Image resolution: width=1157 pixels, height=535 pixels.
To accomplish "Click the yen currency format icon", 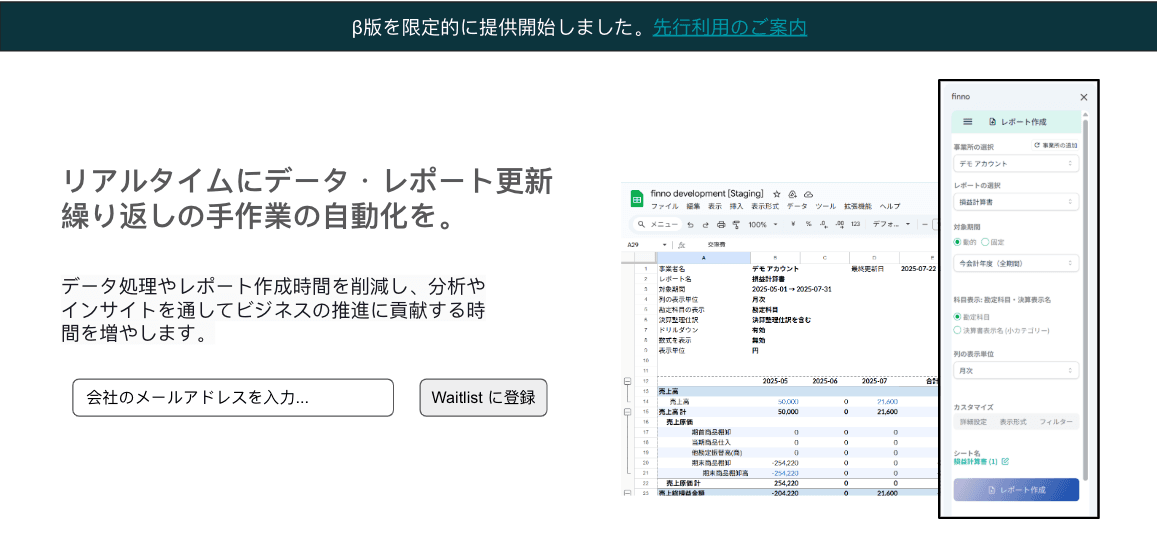I will click(x=793, y=225).
